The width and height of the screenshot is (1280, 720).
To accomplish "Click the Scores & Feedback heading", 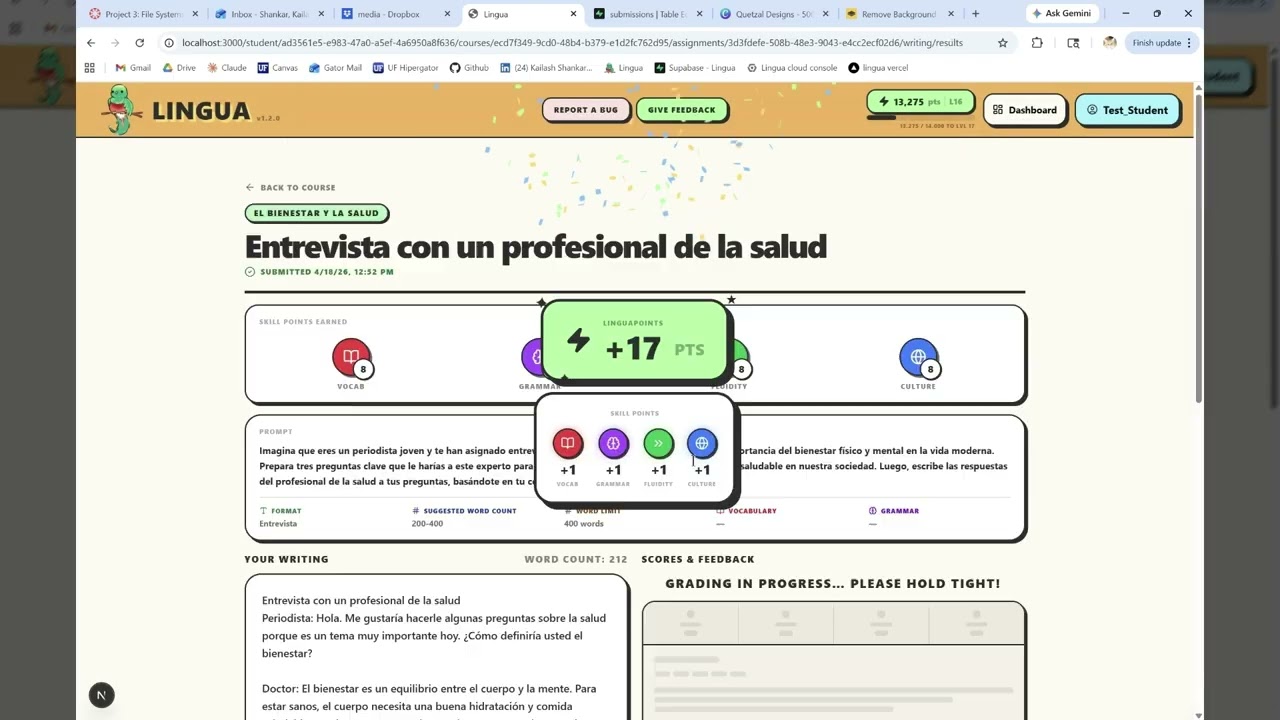I will pos(698,559).
